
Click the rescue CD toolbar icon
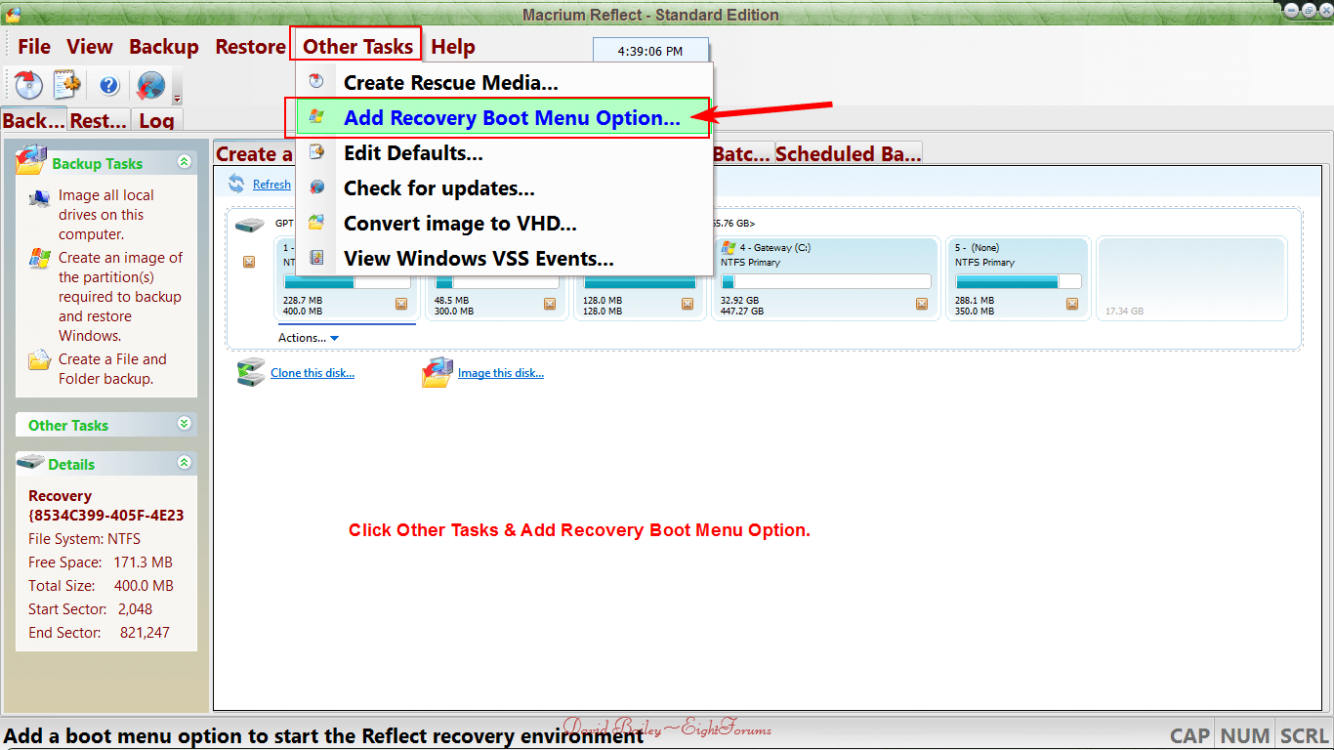[28, 86]
